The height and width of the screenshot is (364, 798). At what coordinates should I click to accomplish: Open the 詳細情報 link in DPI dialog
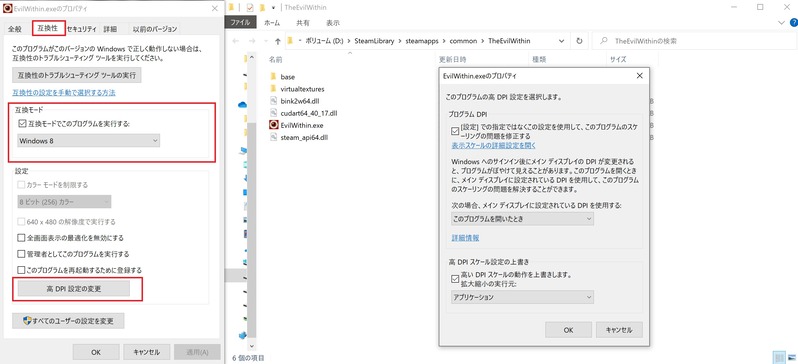pyautogui.click(x=465, y=238)
